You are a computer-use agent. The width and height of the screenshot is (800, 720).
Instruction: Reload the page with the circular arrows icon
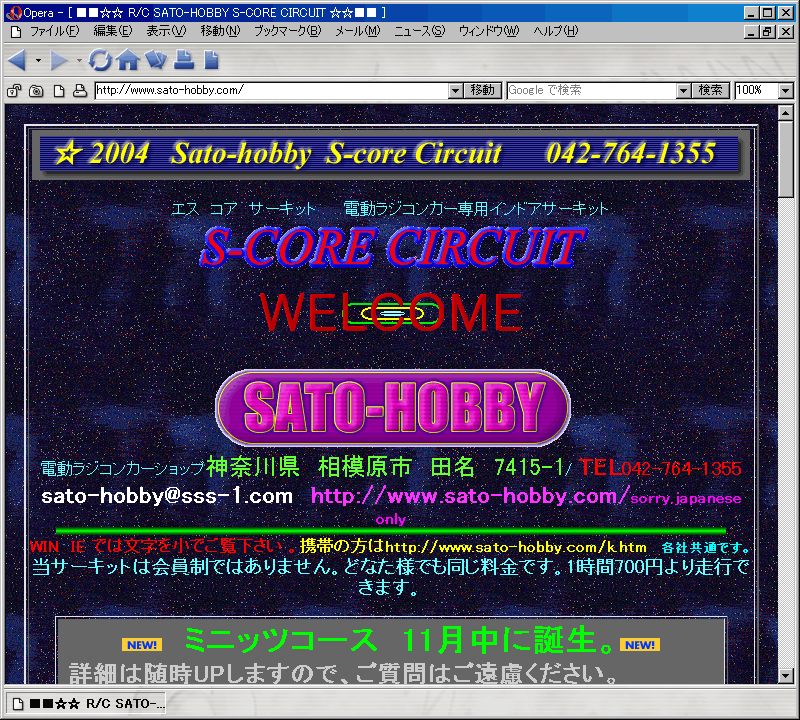pos(100,60)
